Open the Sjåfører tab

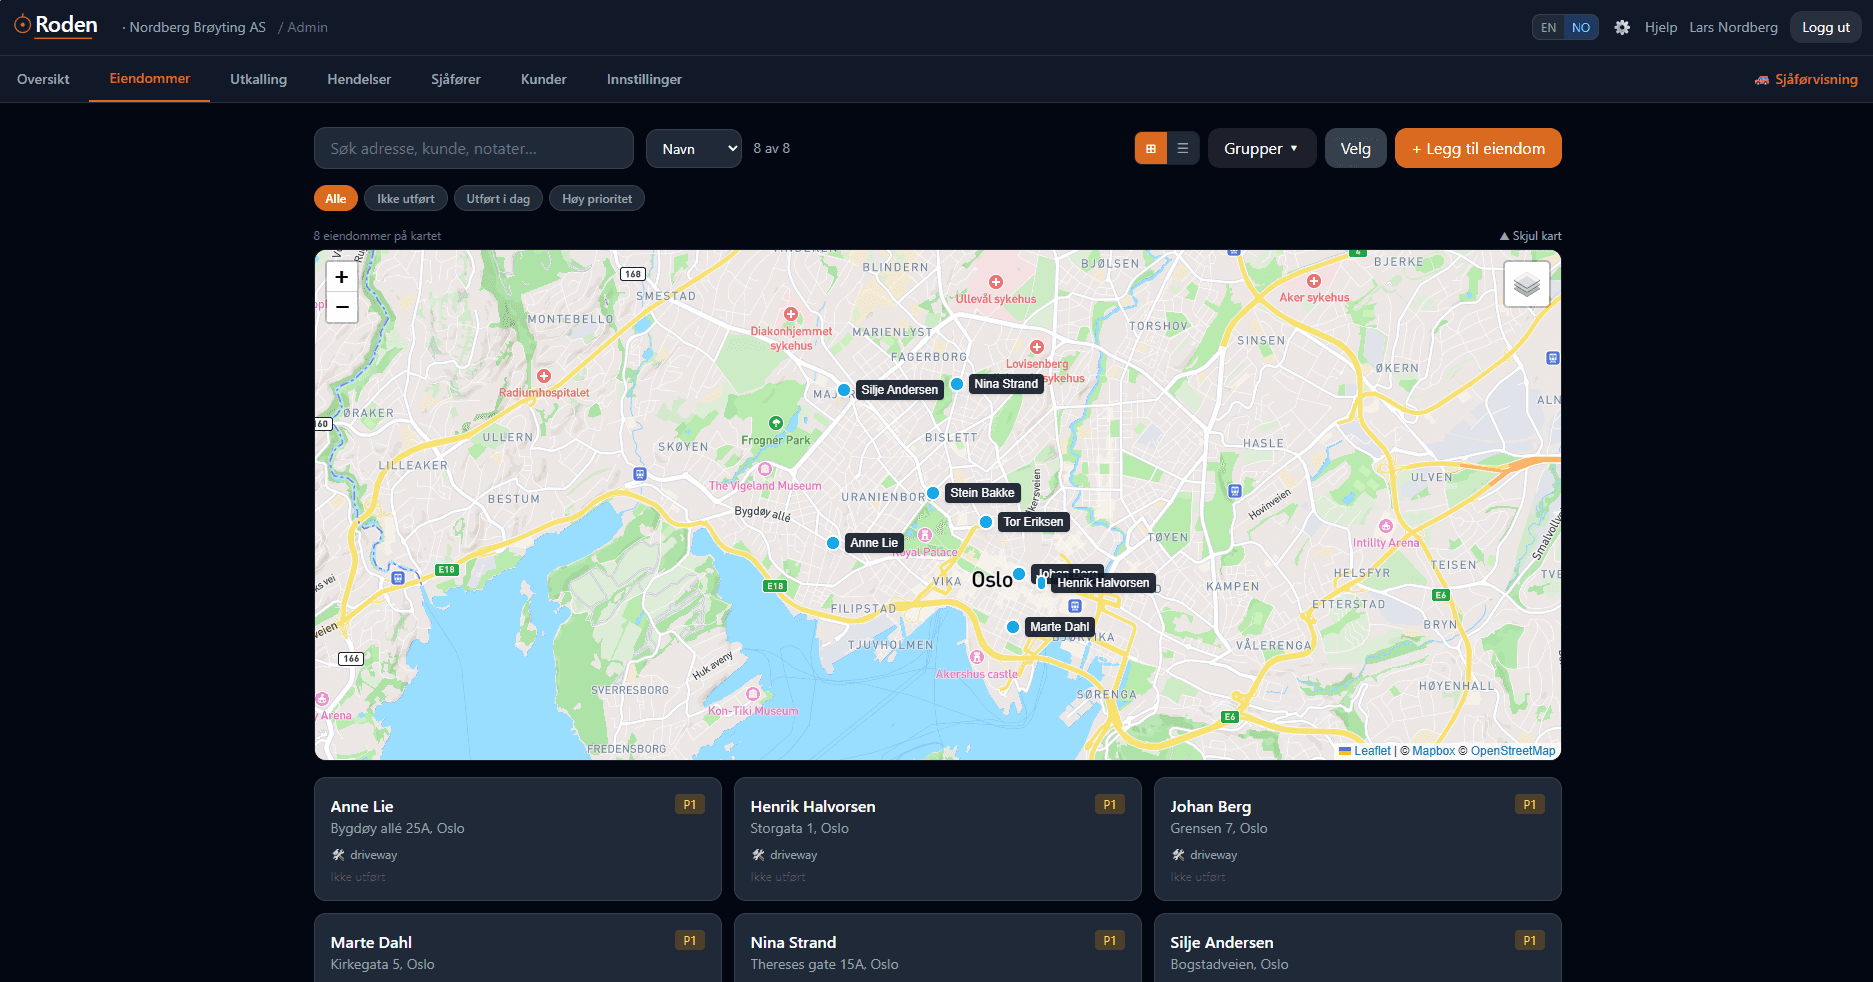pos(456,79)
